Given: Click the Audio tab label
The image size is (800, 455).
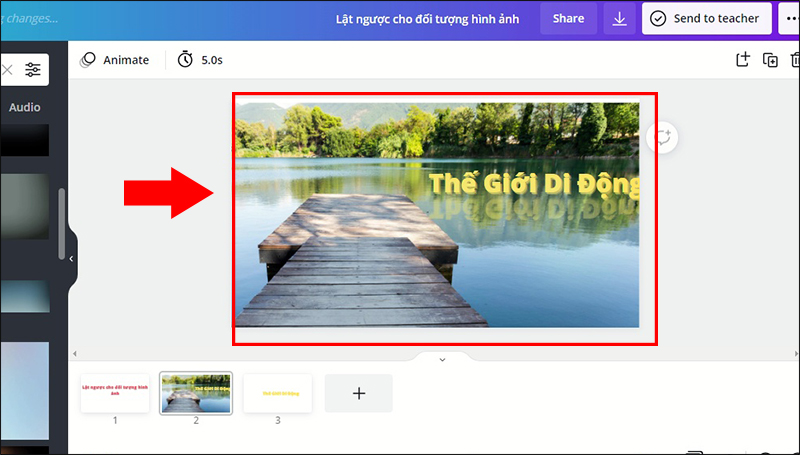Looking at the screenshot, I should [24, 107].
